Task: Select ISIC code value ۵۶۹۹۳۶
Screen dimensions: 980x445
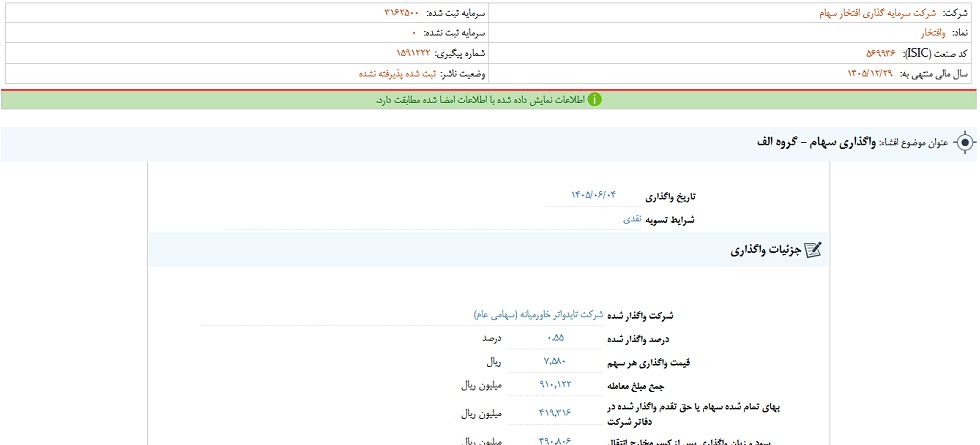Action: (x=881, y=53)
